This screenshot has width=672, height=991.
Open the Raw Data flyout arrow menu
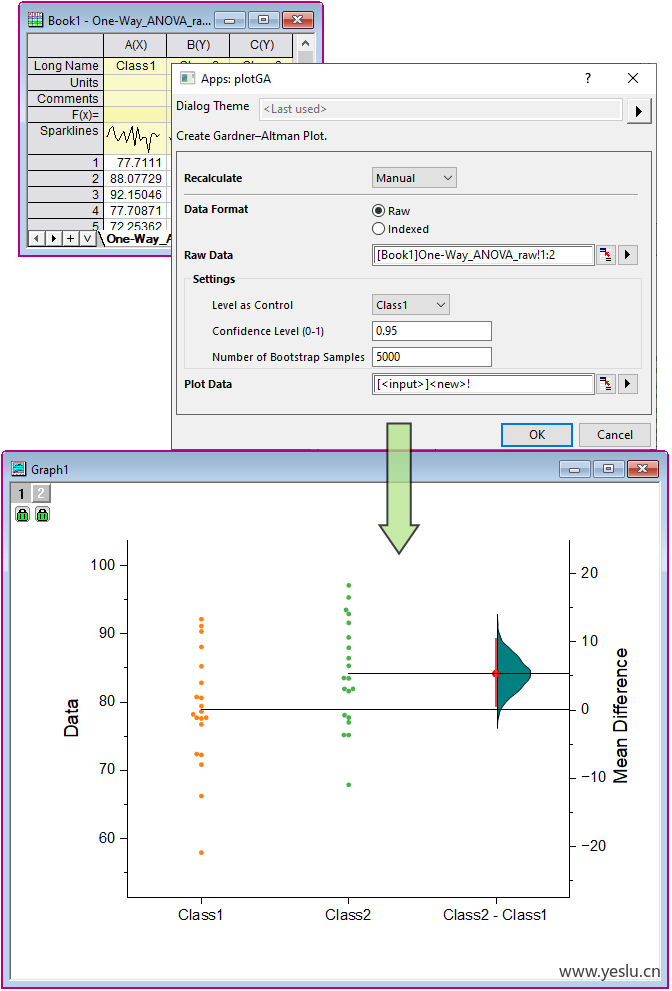coord(627,255)
